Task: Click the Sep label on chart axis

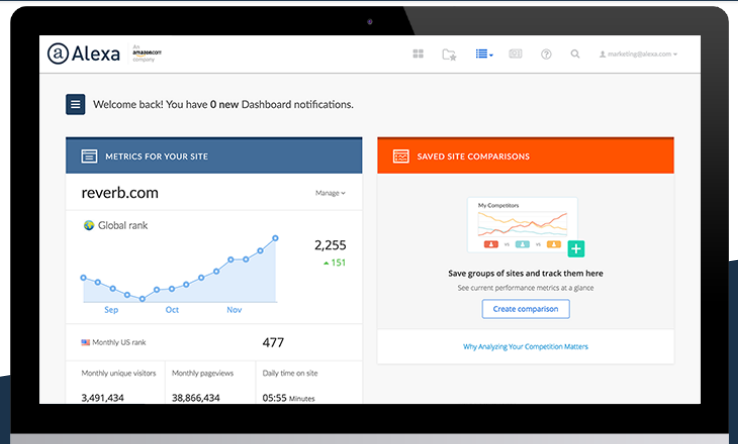Action: pos(111,310)
